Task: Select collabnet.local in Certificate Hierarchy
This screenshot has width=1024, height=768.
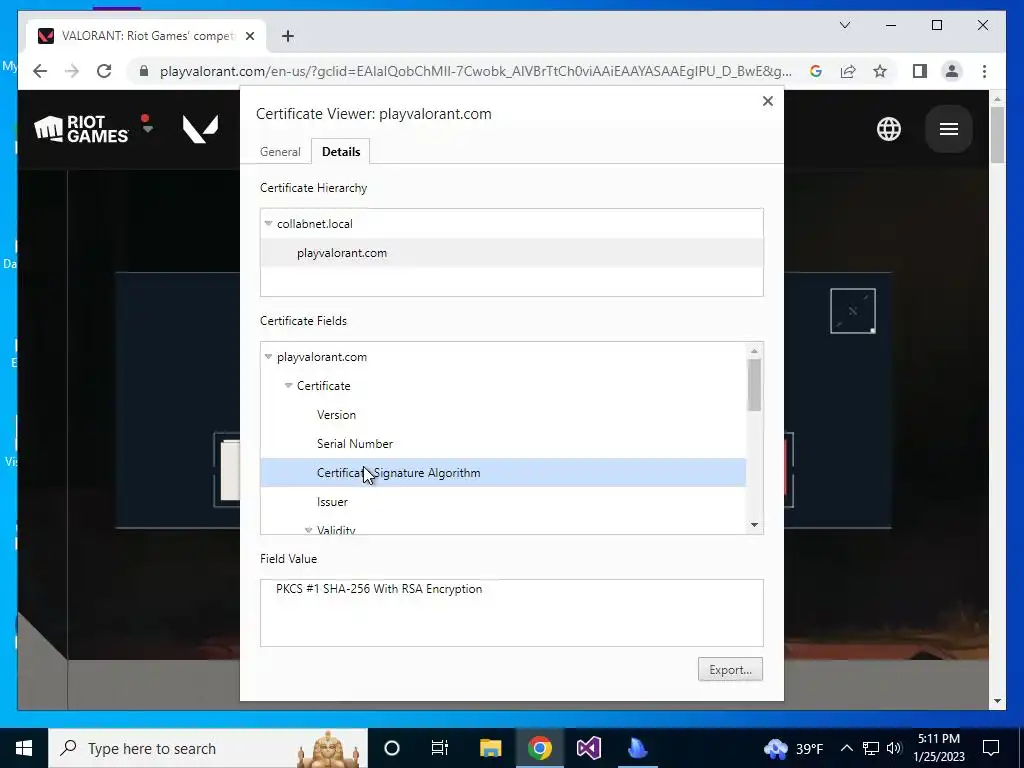Action: tap(315, 223)
